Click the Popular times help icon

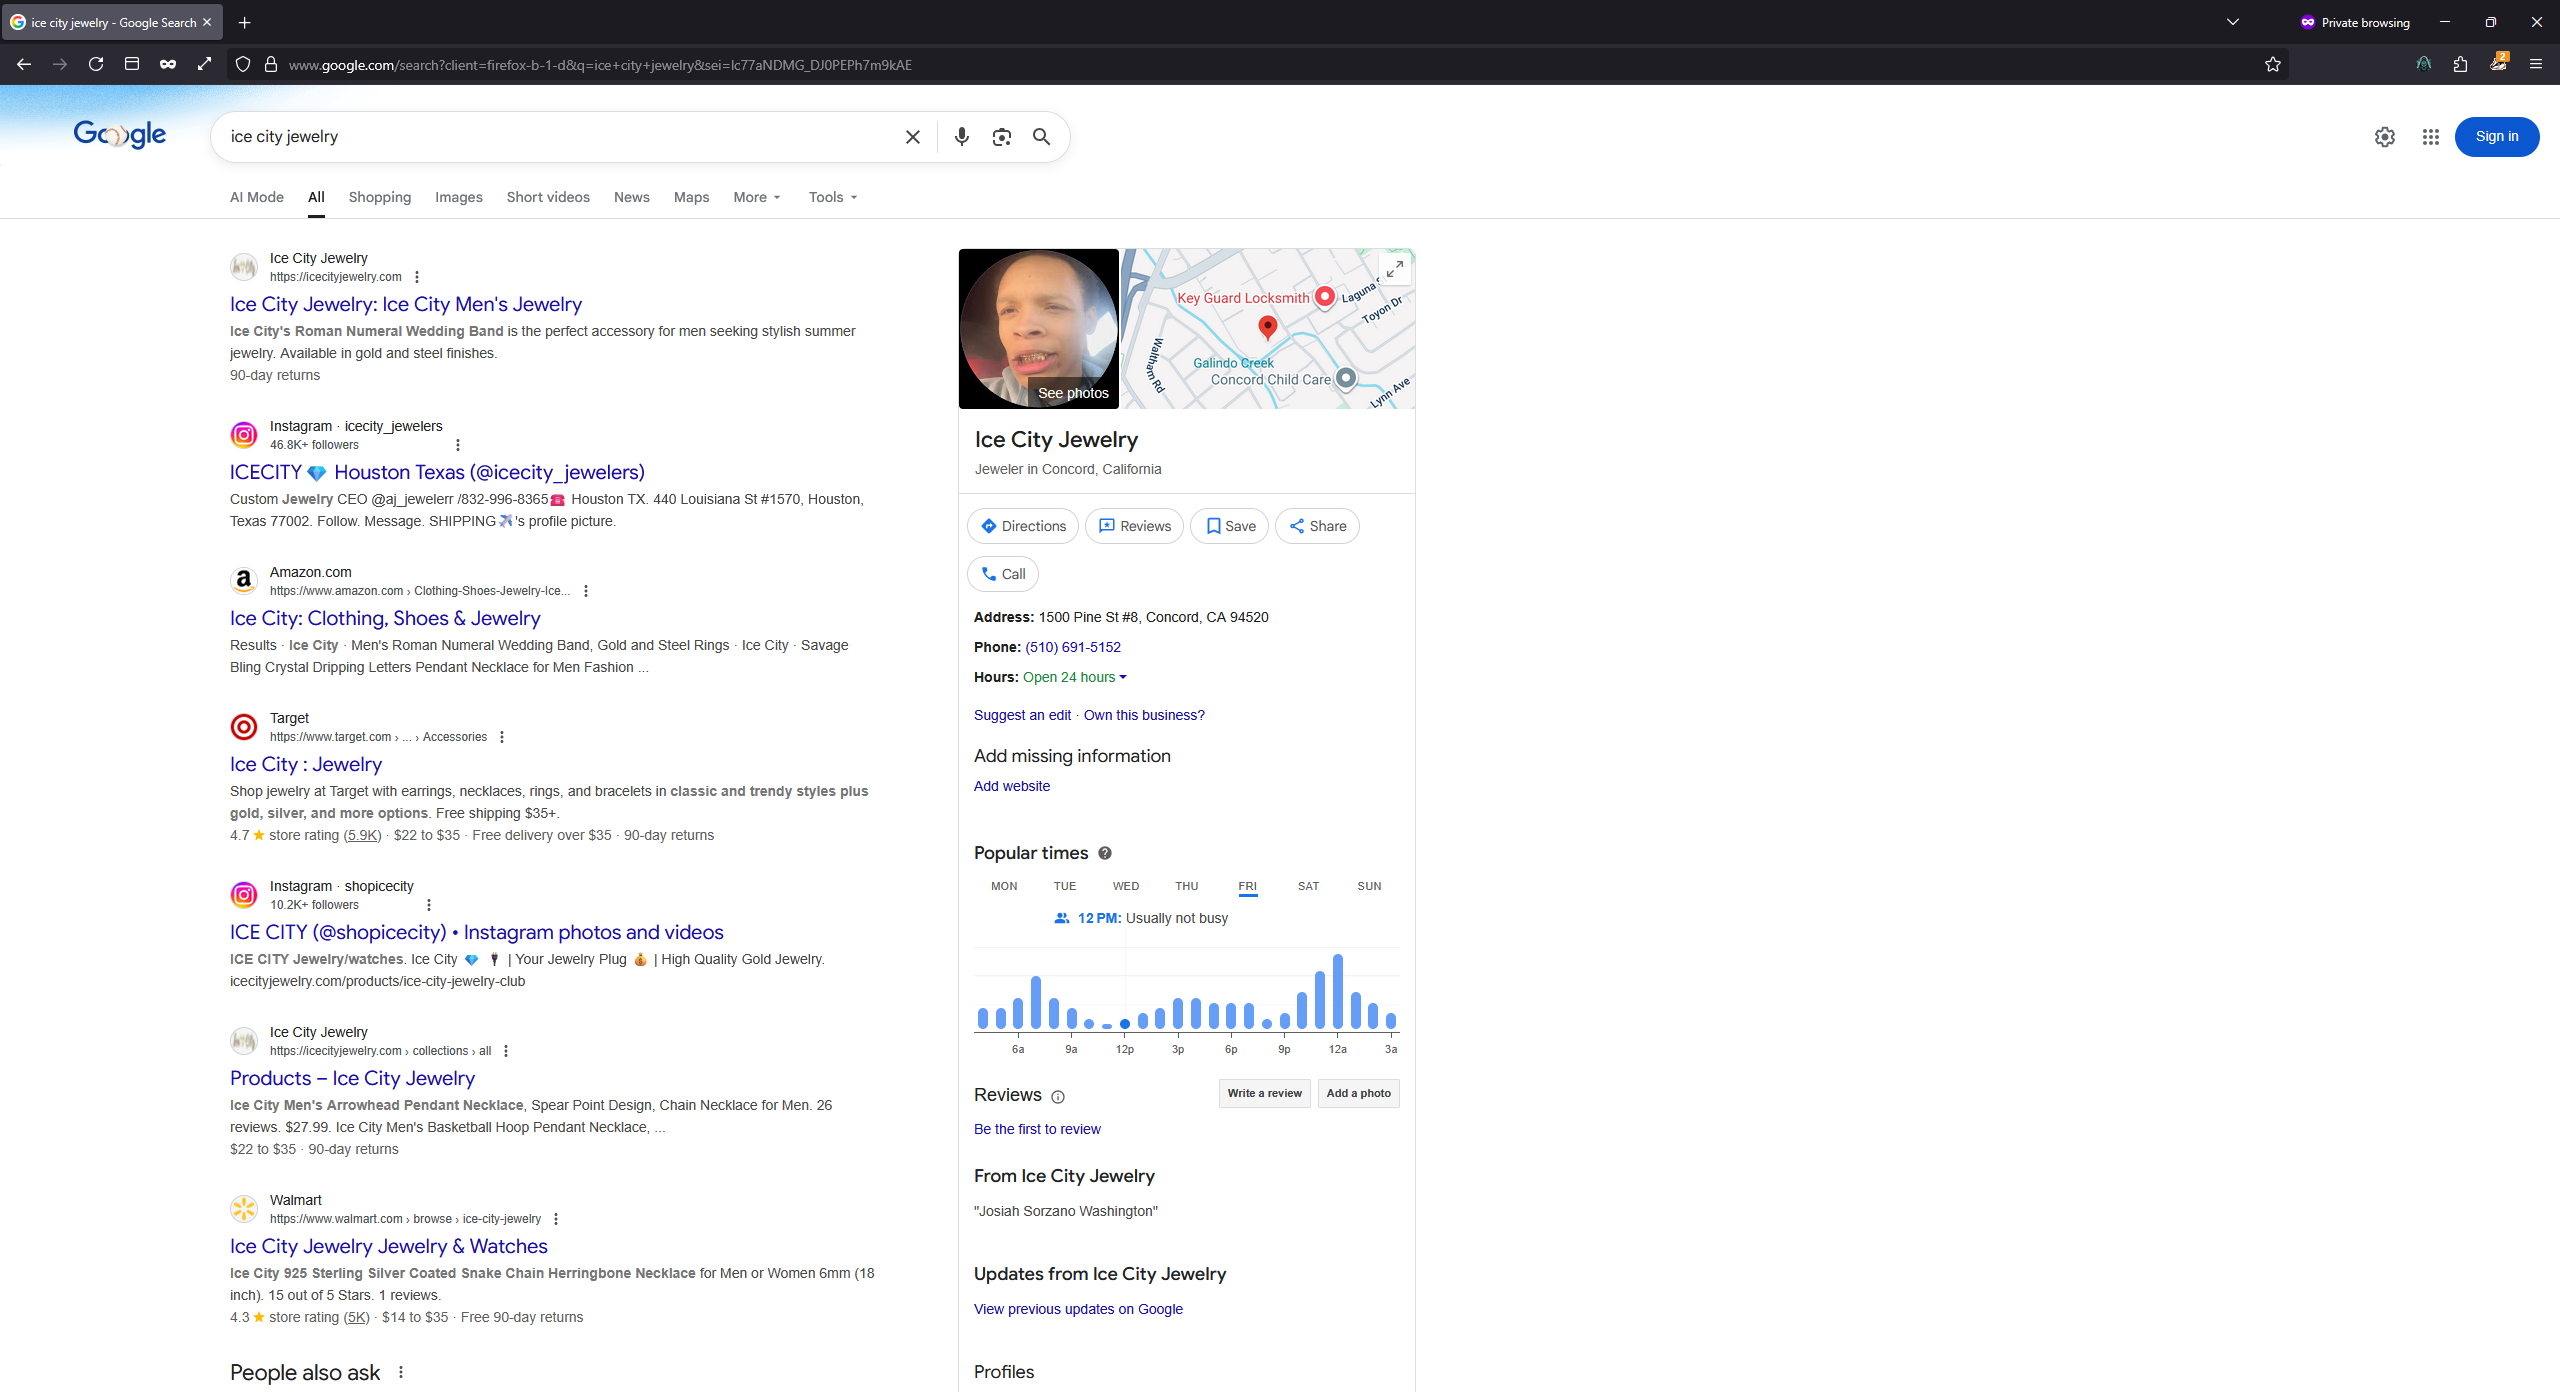(x=1105, y=853)
